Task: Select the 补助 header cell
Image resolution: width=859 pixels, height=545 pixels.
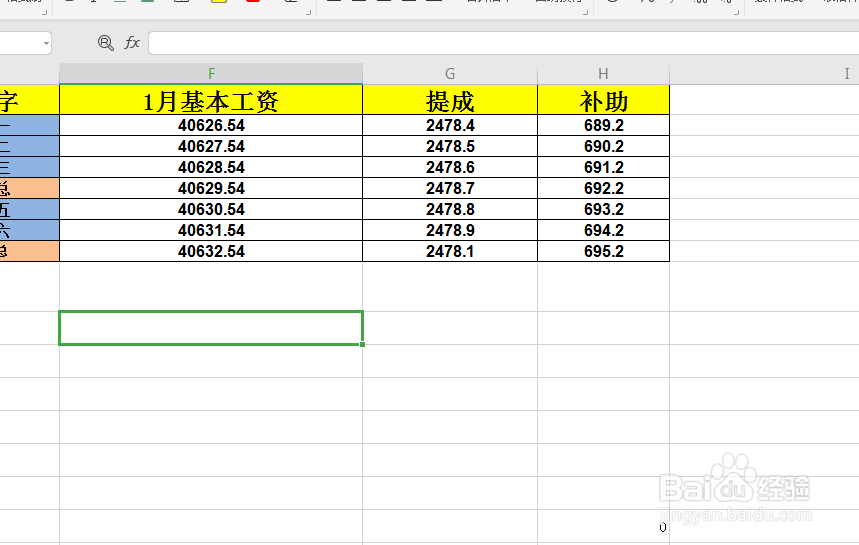Action: (603, 100)
